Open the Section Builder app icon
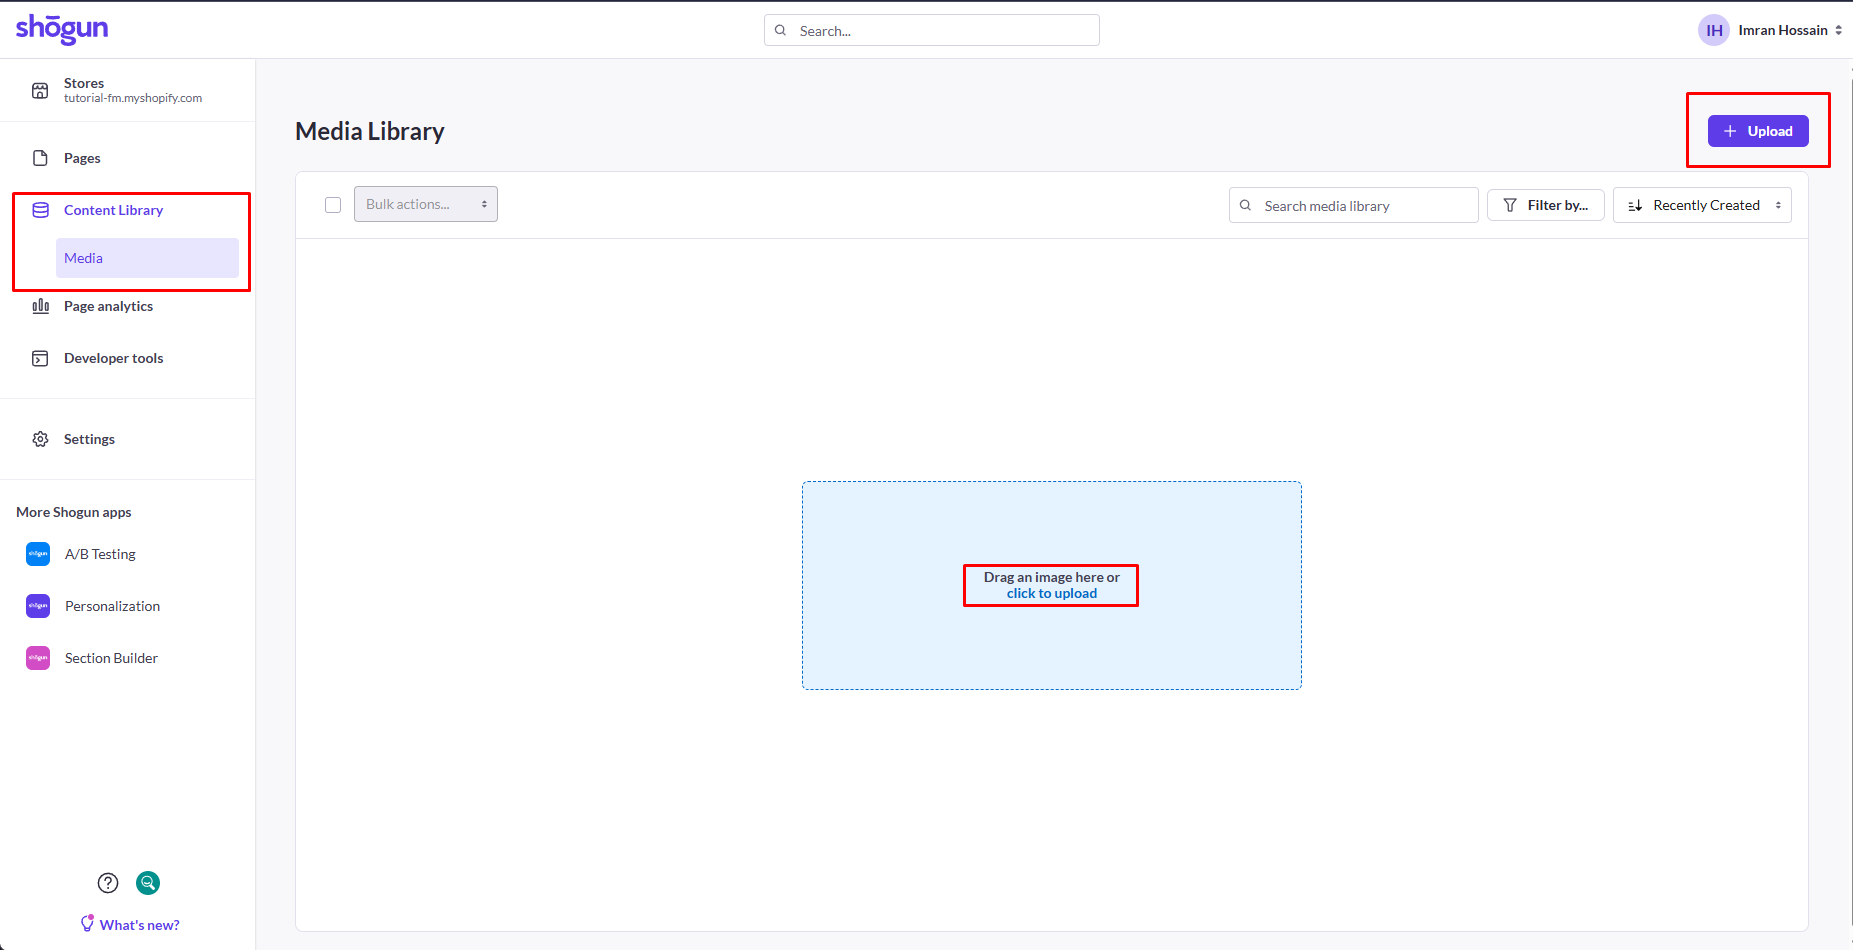 point(38,658)
